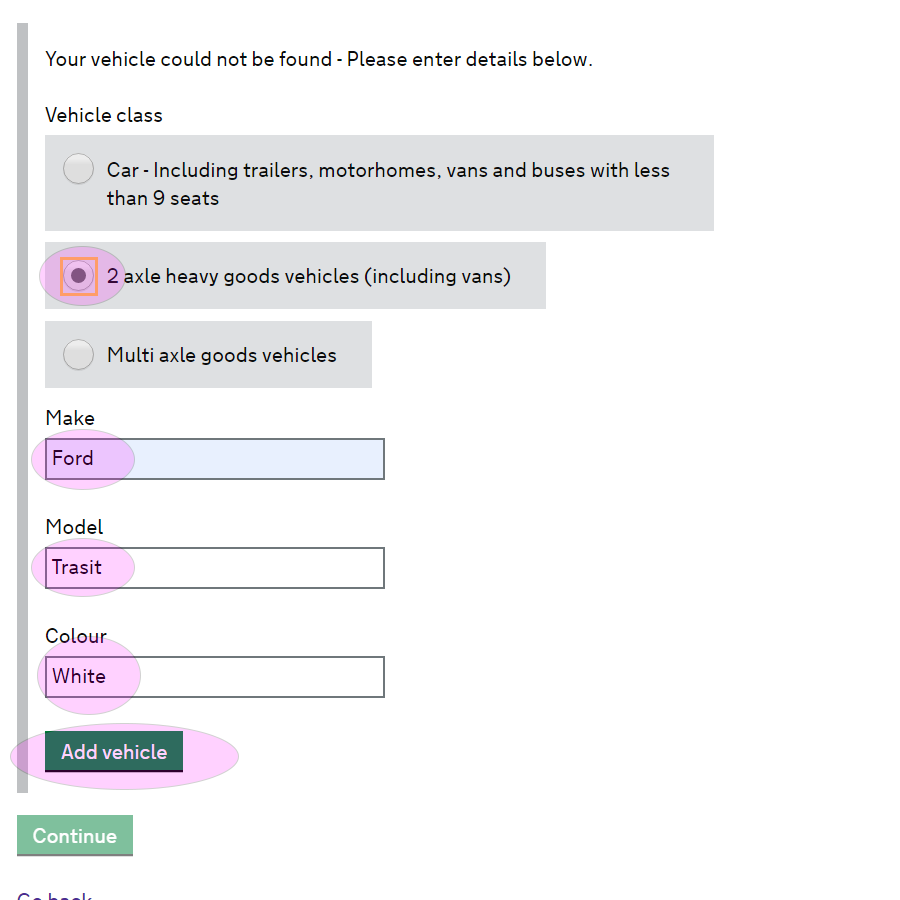Click the green Continue button

click(x=75, y=835)
